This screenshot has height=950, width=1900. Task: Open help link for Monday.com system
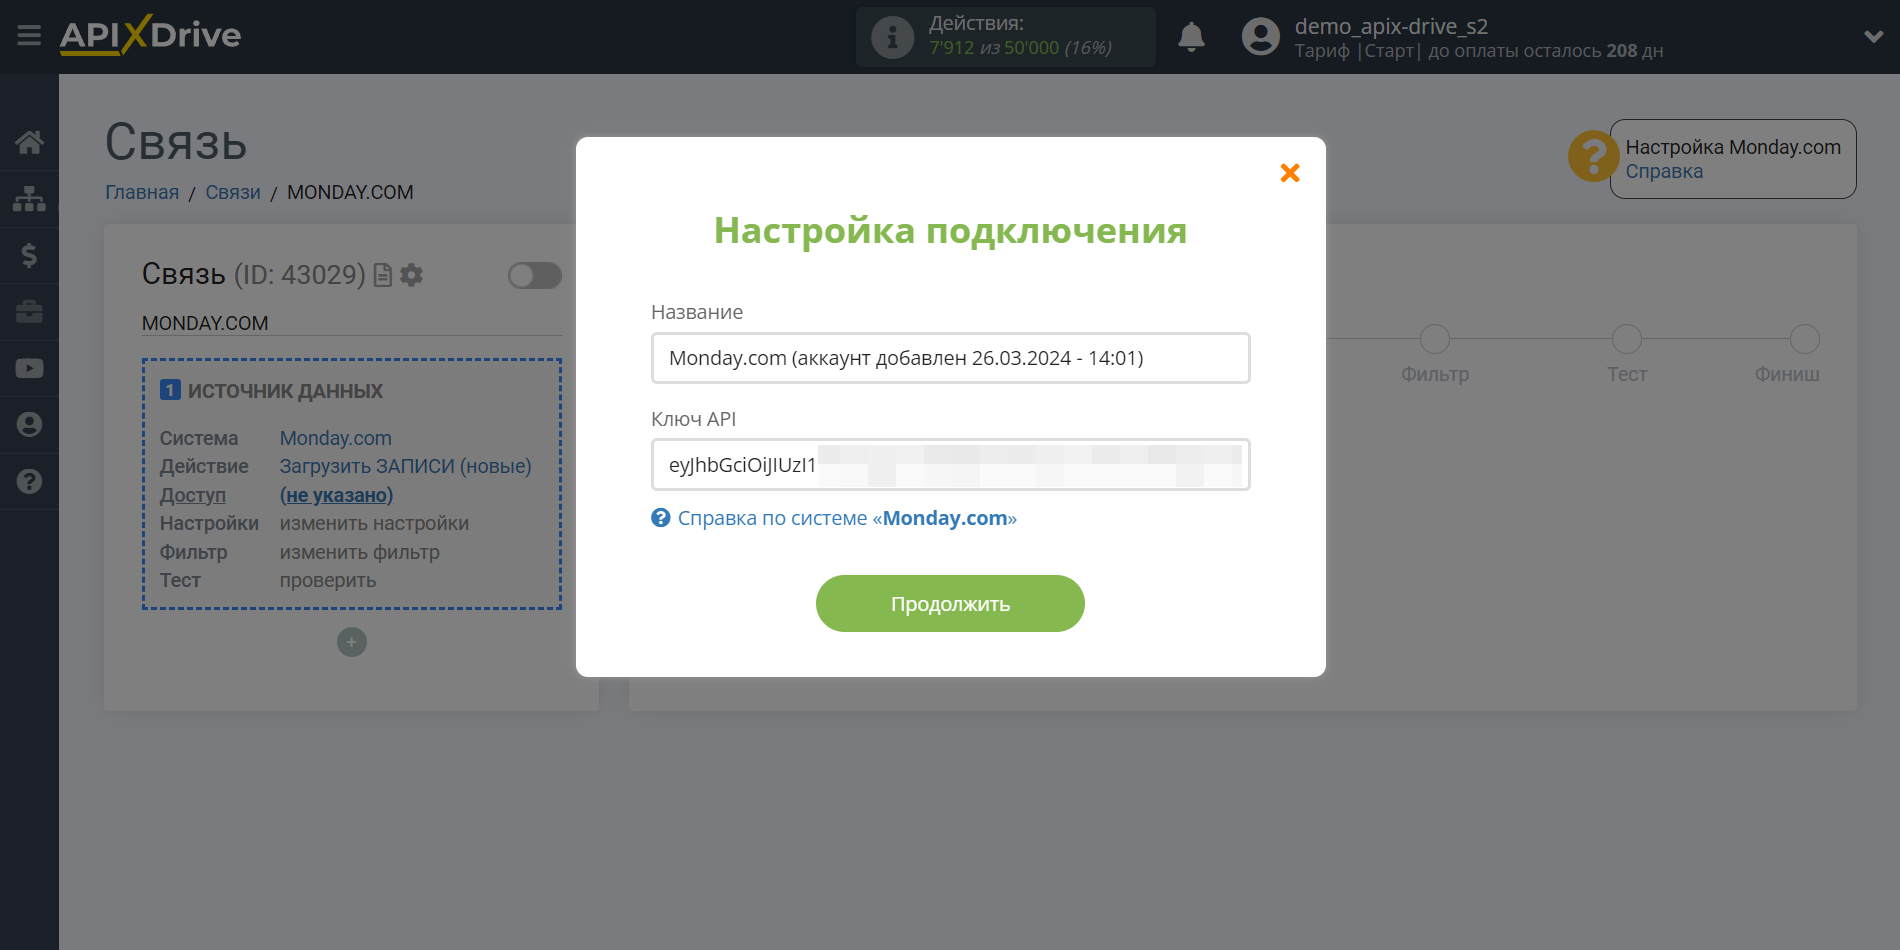tap(847, 518)
